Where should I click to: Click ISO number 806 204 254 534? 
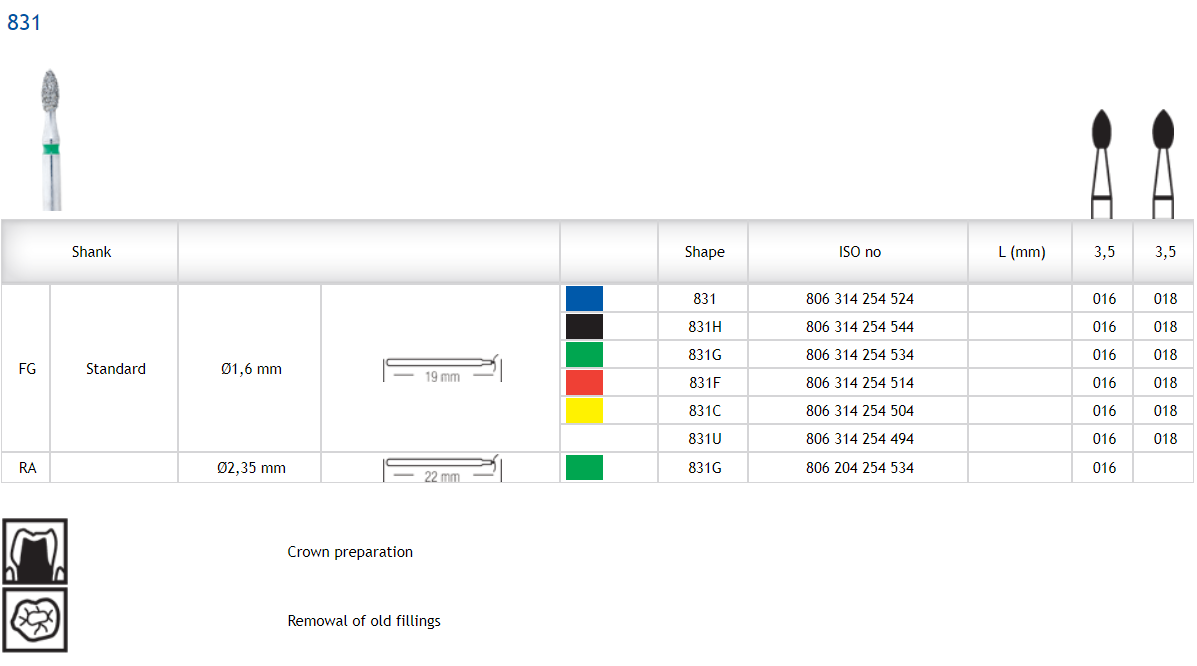859,468
